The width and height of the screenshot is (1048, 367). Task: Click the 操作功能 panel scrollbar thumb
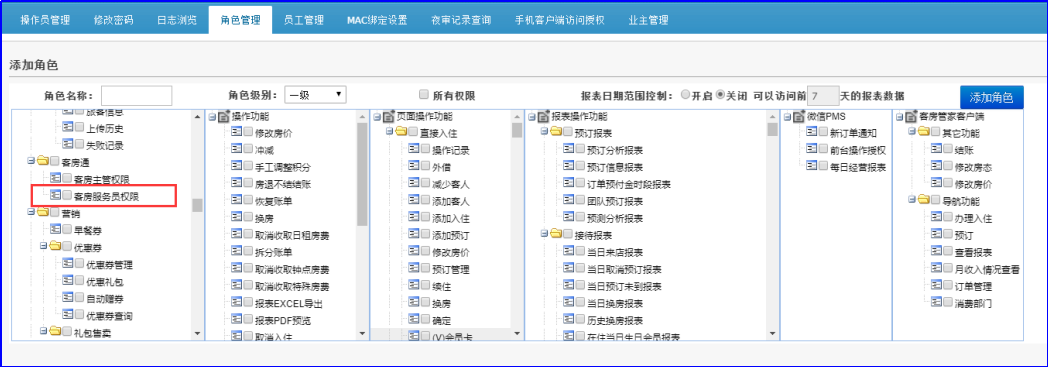(x=362, y=174)
